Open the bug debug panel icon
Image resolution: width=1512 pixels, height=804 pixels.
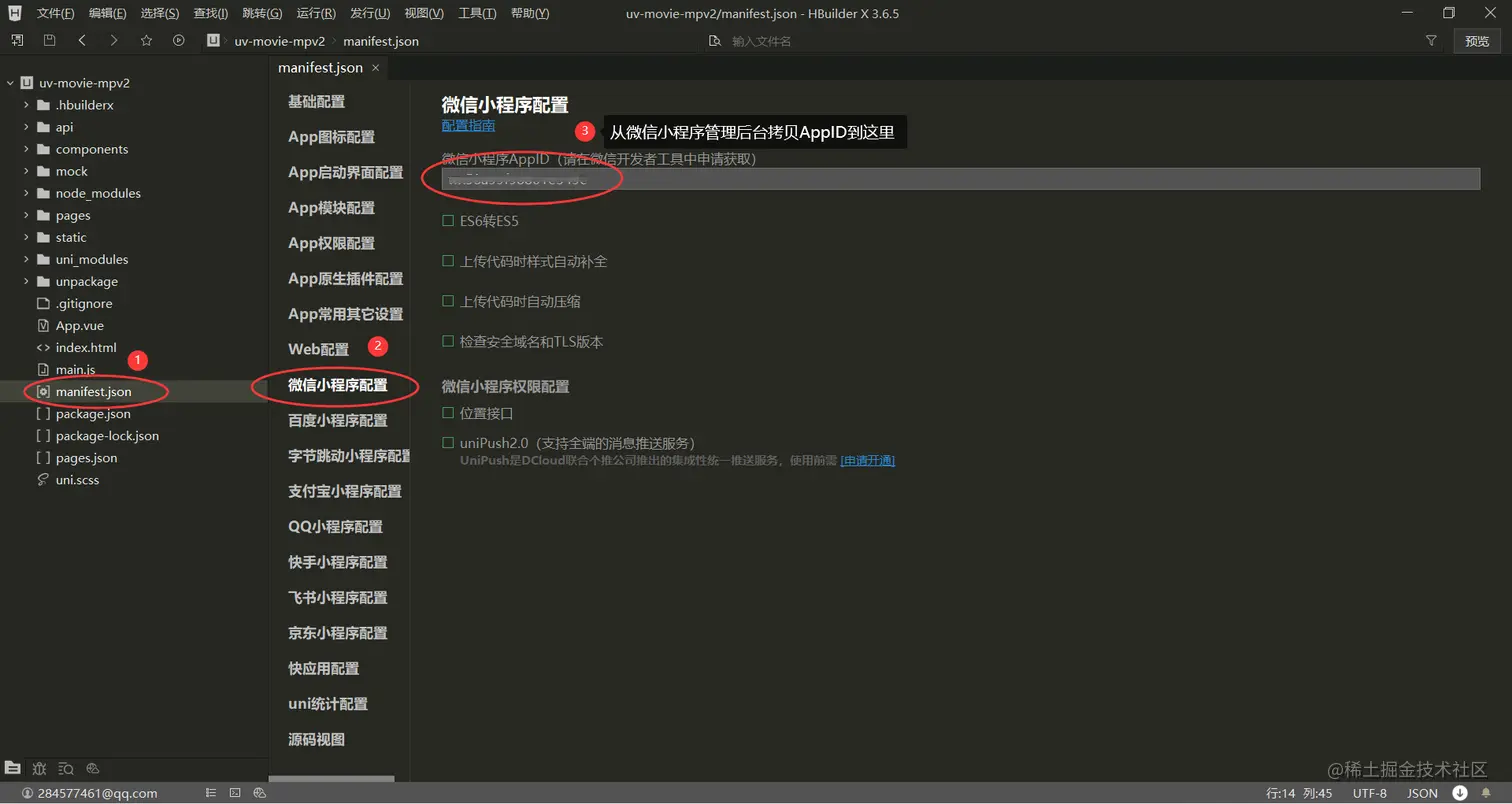(x=39, y=768)
